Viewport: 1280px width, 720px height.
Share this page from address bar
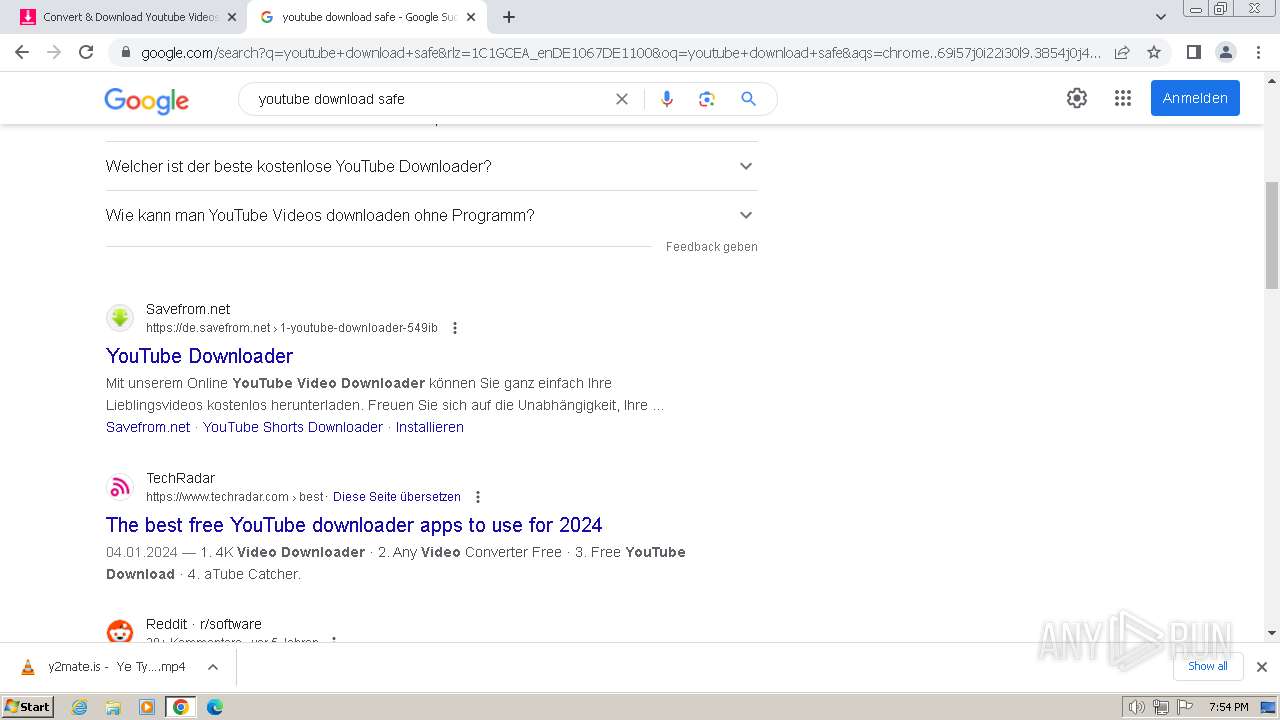pyautogui.click(x=1122, y=52)
